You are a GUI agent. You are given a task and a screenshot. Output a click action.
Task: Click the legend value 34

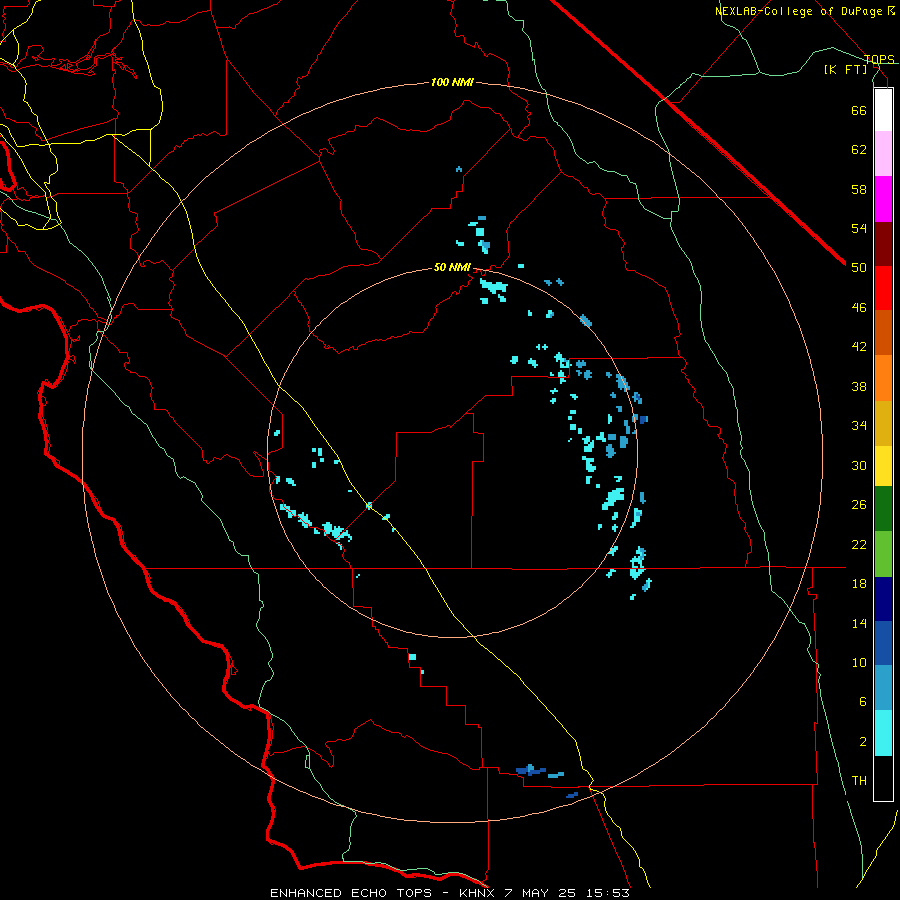pyautogui.click(x=859, y=425)
